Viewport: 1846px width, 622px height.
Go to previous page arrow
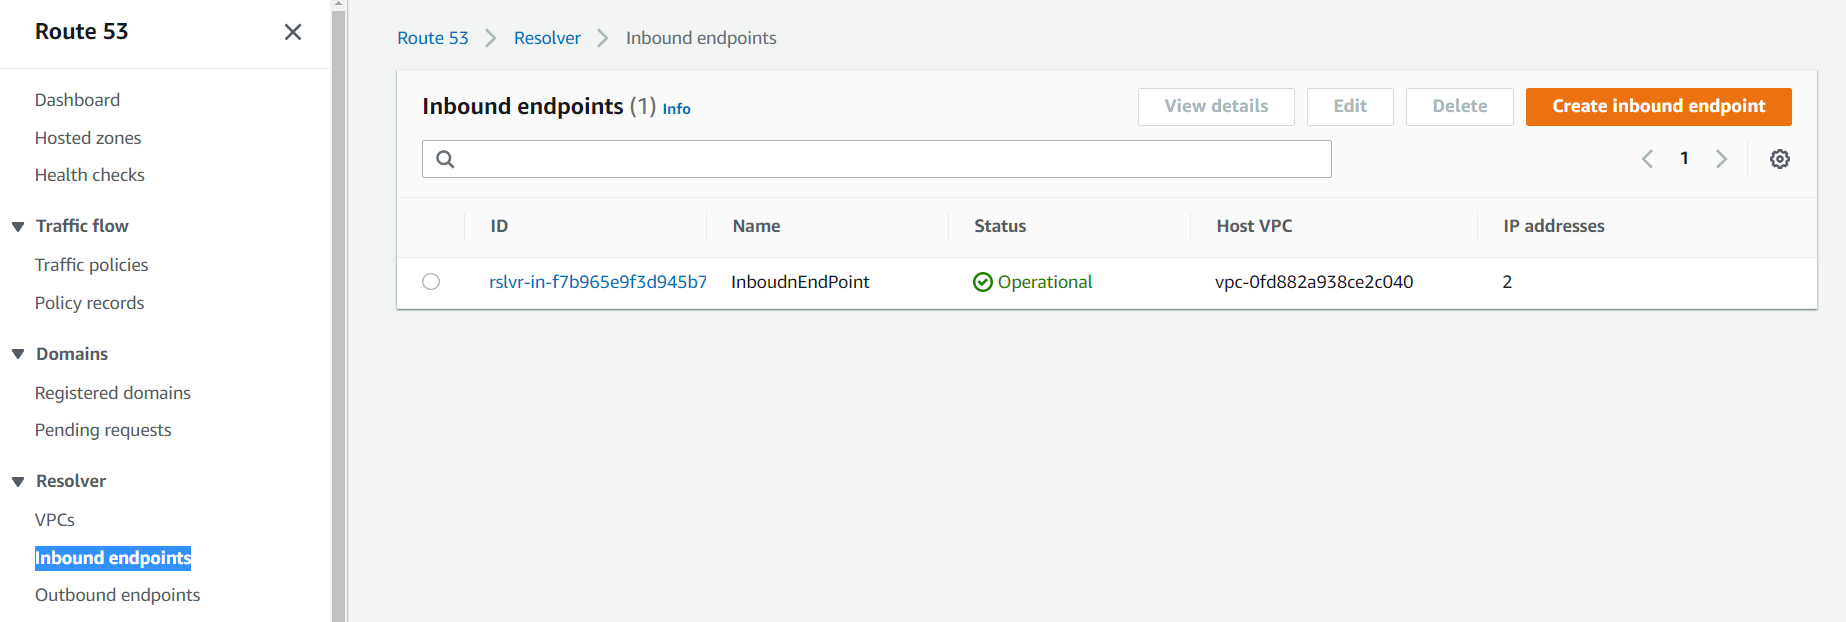click(x=1647, y=159)
